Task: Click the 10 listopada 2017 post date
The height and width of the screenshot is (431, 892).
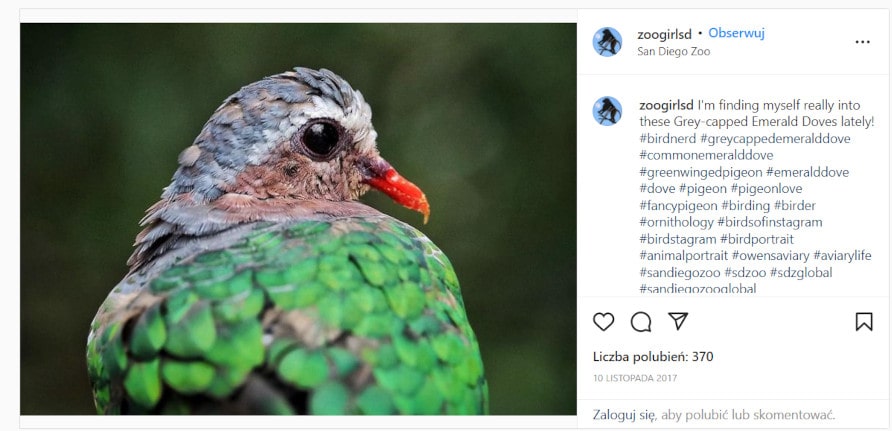Action: (x=635, y=378)
